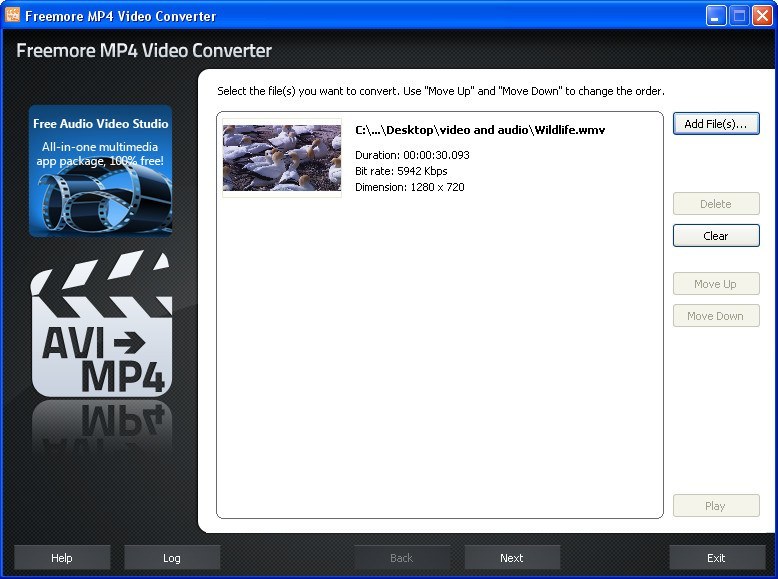Image resolution: width=778 pixels, height=579 pixels.
Task: Clear the file list with Clear button
Action: (716, 236)
